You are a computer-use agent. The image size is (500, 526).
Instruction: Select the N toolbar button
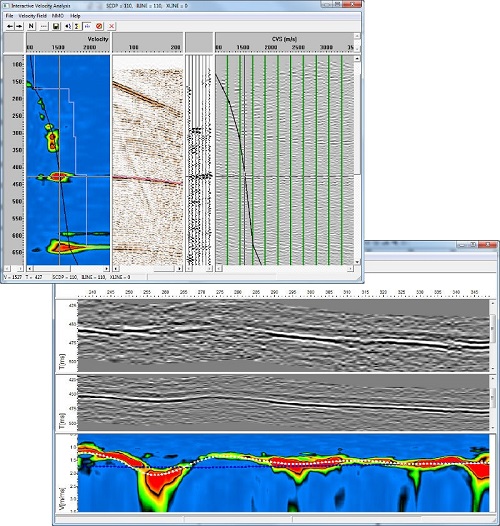pyautogui.click(x=31, y=26)
